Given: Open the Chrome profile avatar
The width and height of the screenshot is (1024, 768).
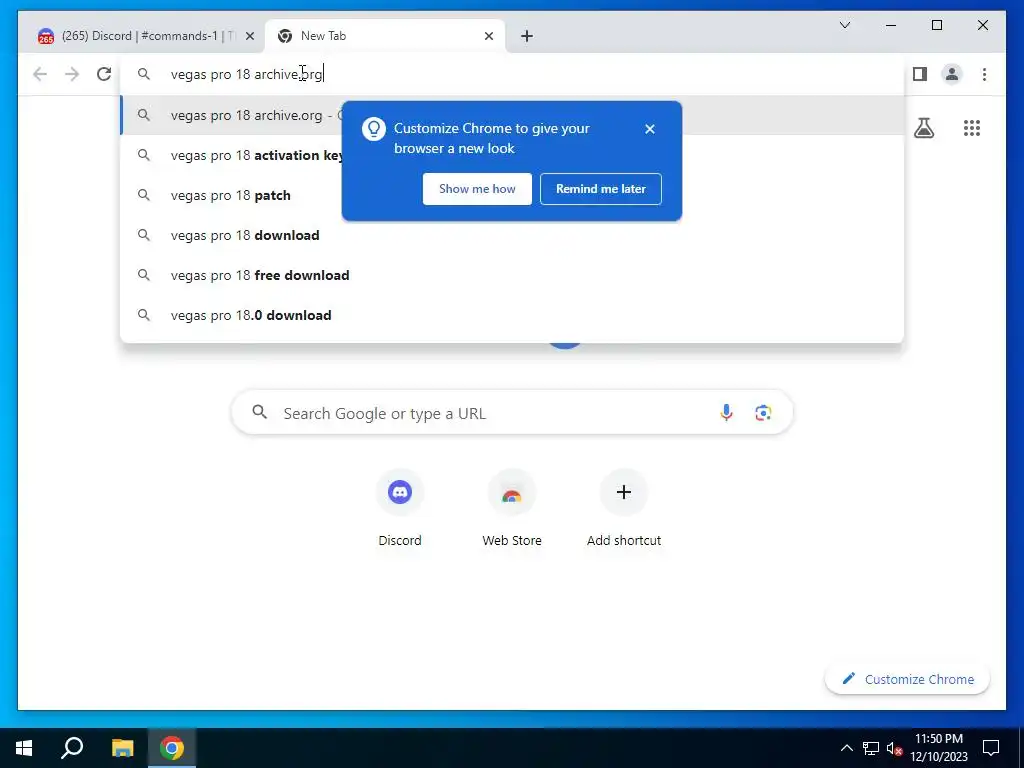Looking at the screenshot, I should click(952, 74).
